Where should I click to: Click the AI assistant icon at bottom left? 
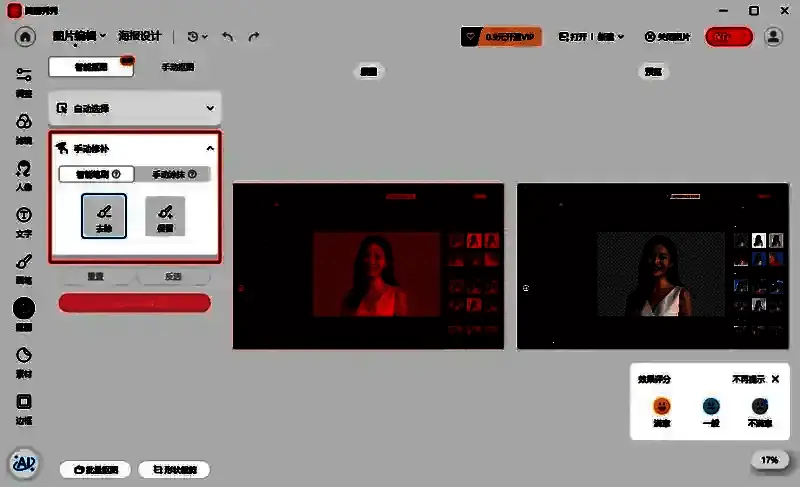24,464
